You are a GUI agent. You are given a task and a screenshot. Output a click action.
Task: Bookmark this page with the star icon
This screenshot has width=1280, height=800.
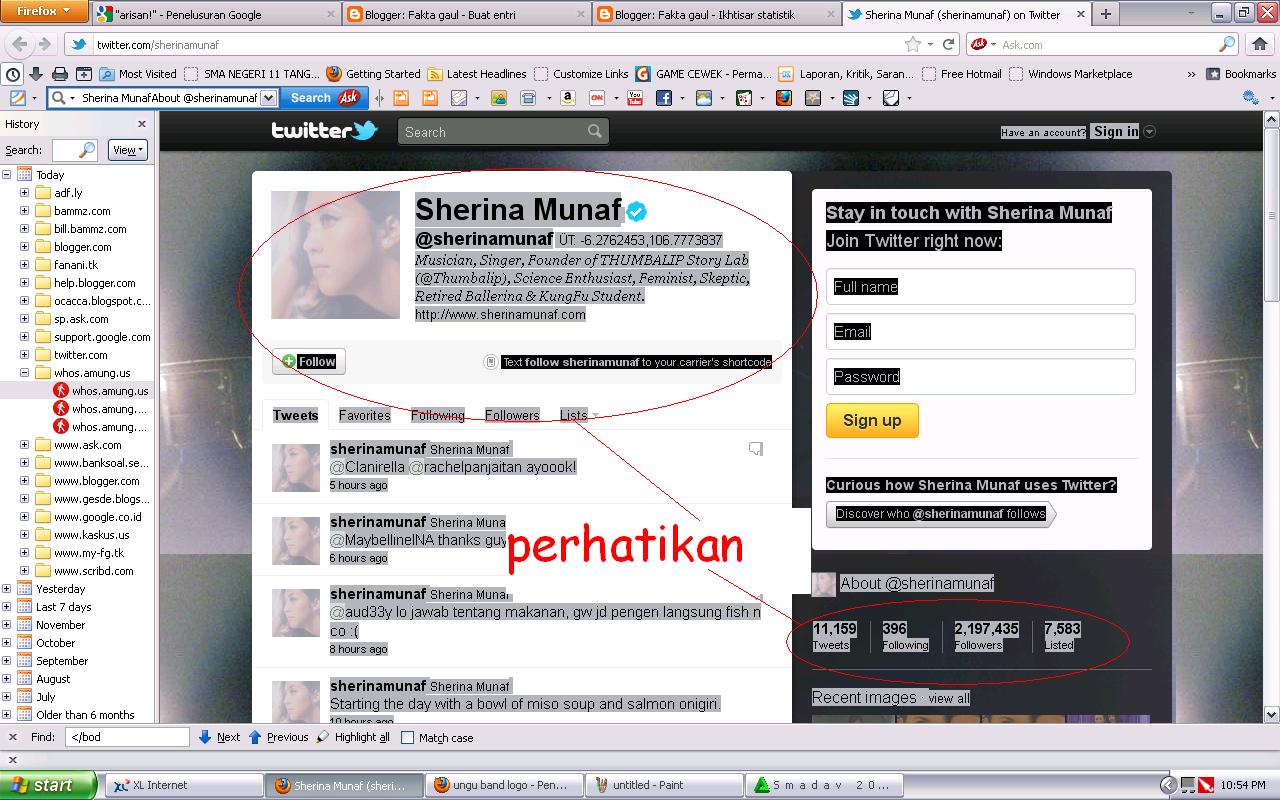click(912, 44)
